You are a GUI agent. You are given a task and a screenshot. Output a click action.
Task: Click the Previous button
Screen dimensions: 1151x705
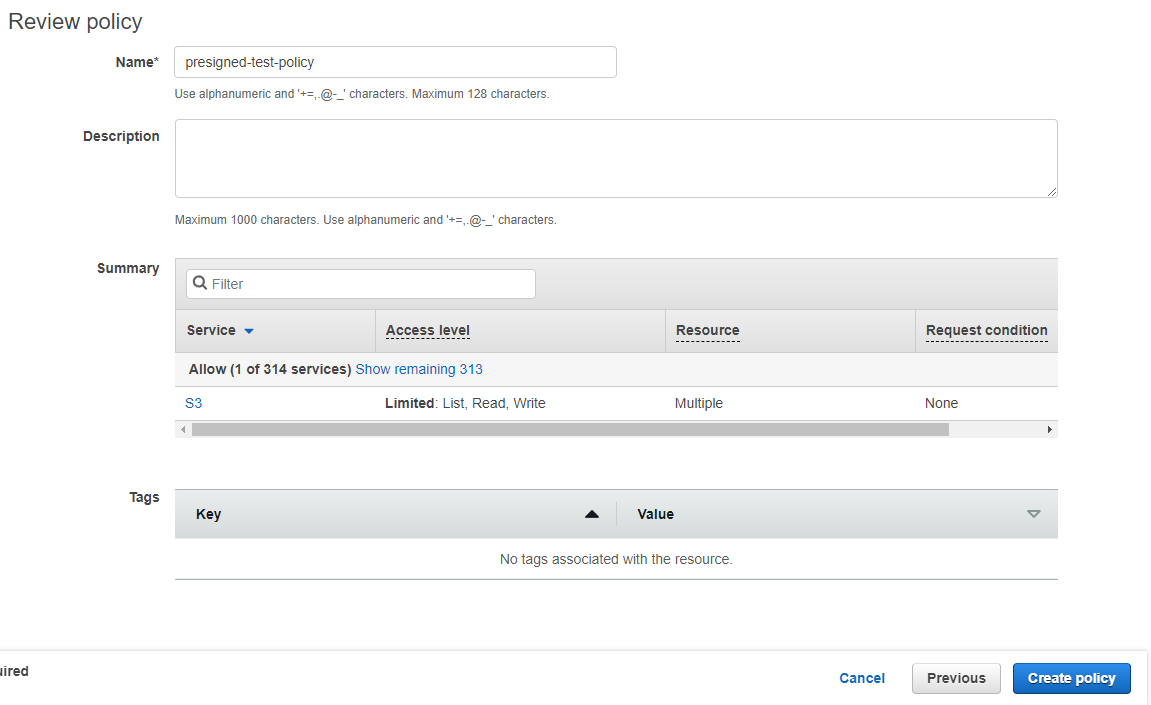pyautogui.click(x=956, y=679)
